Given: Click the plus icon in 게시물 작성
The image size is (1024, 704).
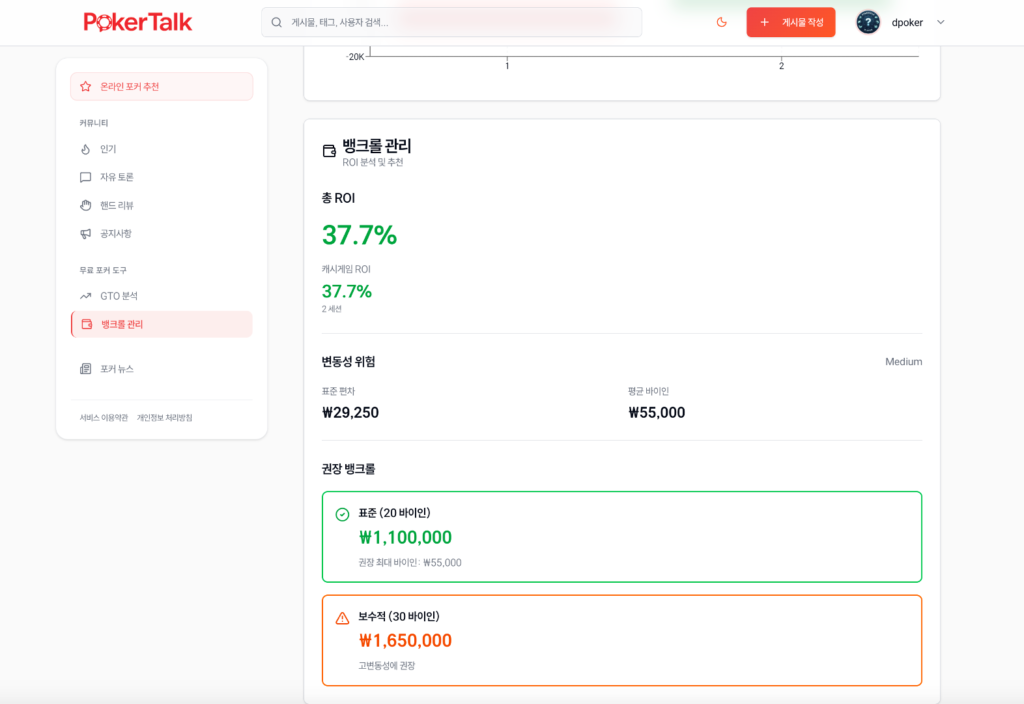Looking at the screenshot, I should point(764,22).
